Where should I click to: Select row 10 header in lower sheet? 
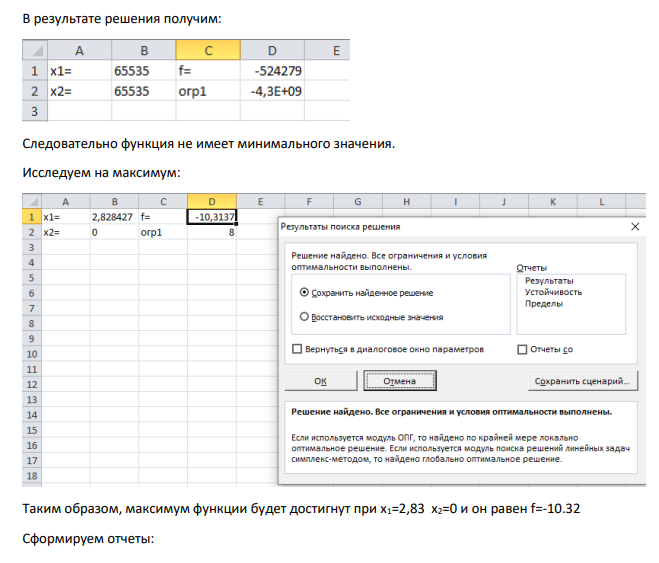(x=32, y=354)
